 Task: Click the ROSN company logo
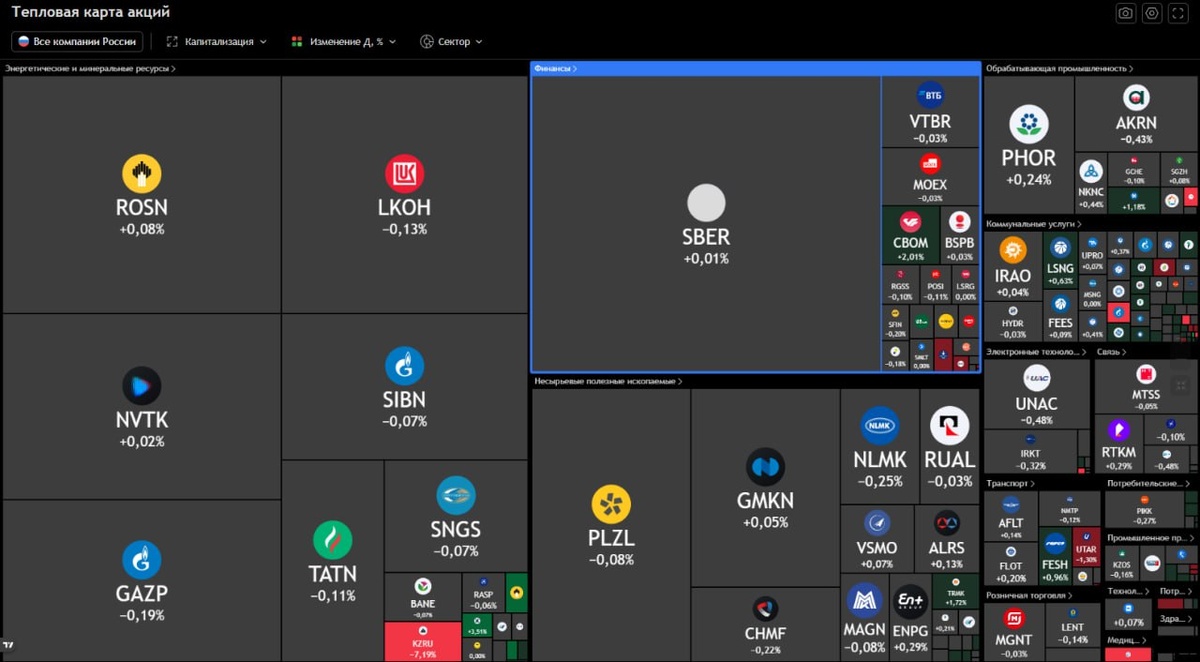142,173
